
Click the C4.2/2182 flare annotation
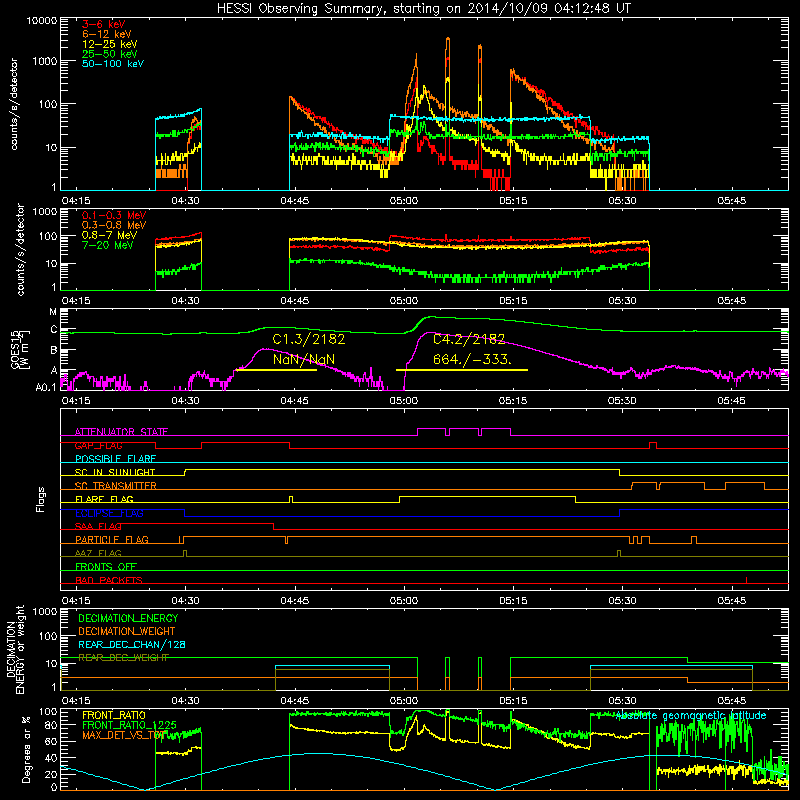click(469, 339)
